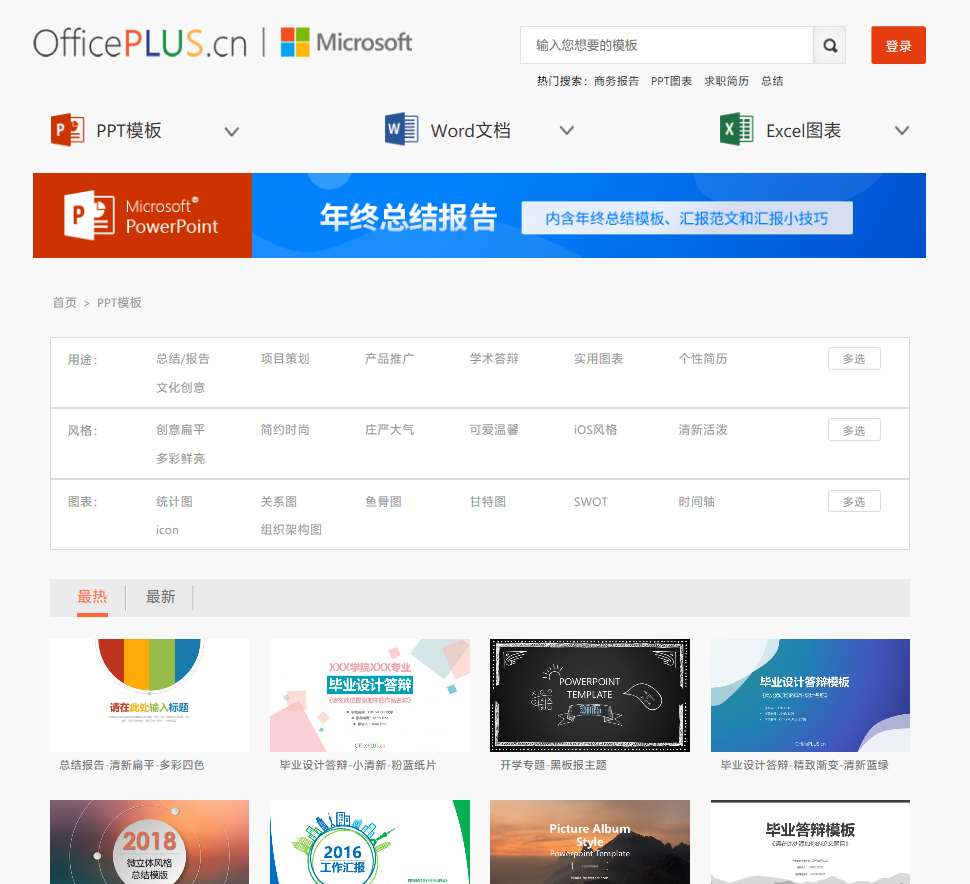Expand the PPT模板 dropdown chevron
970x884 pixels.
point(232,131)
